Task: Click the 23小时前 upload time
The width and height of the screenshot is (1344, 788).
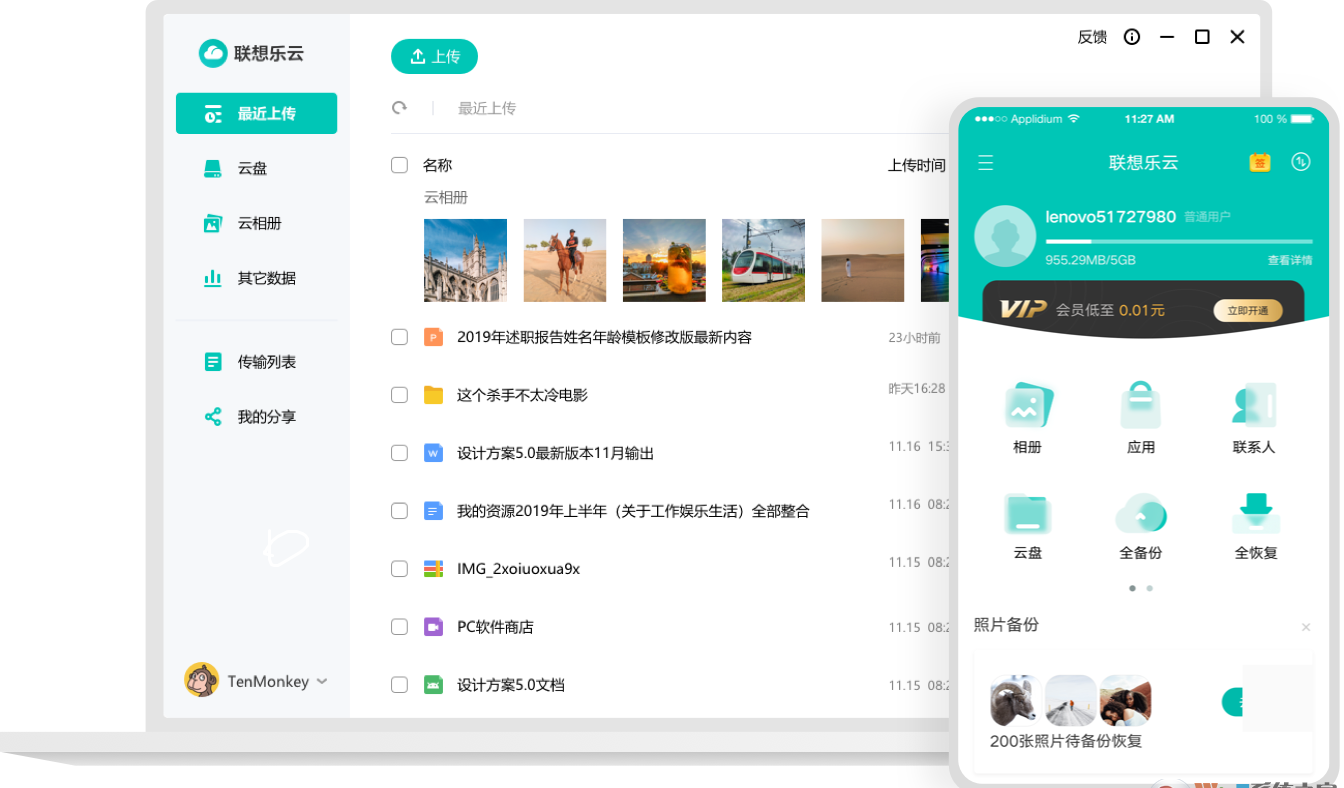Action: [x=914, y=337]
